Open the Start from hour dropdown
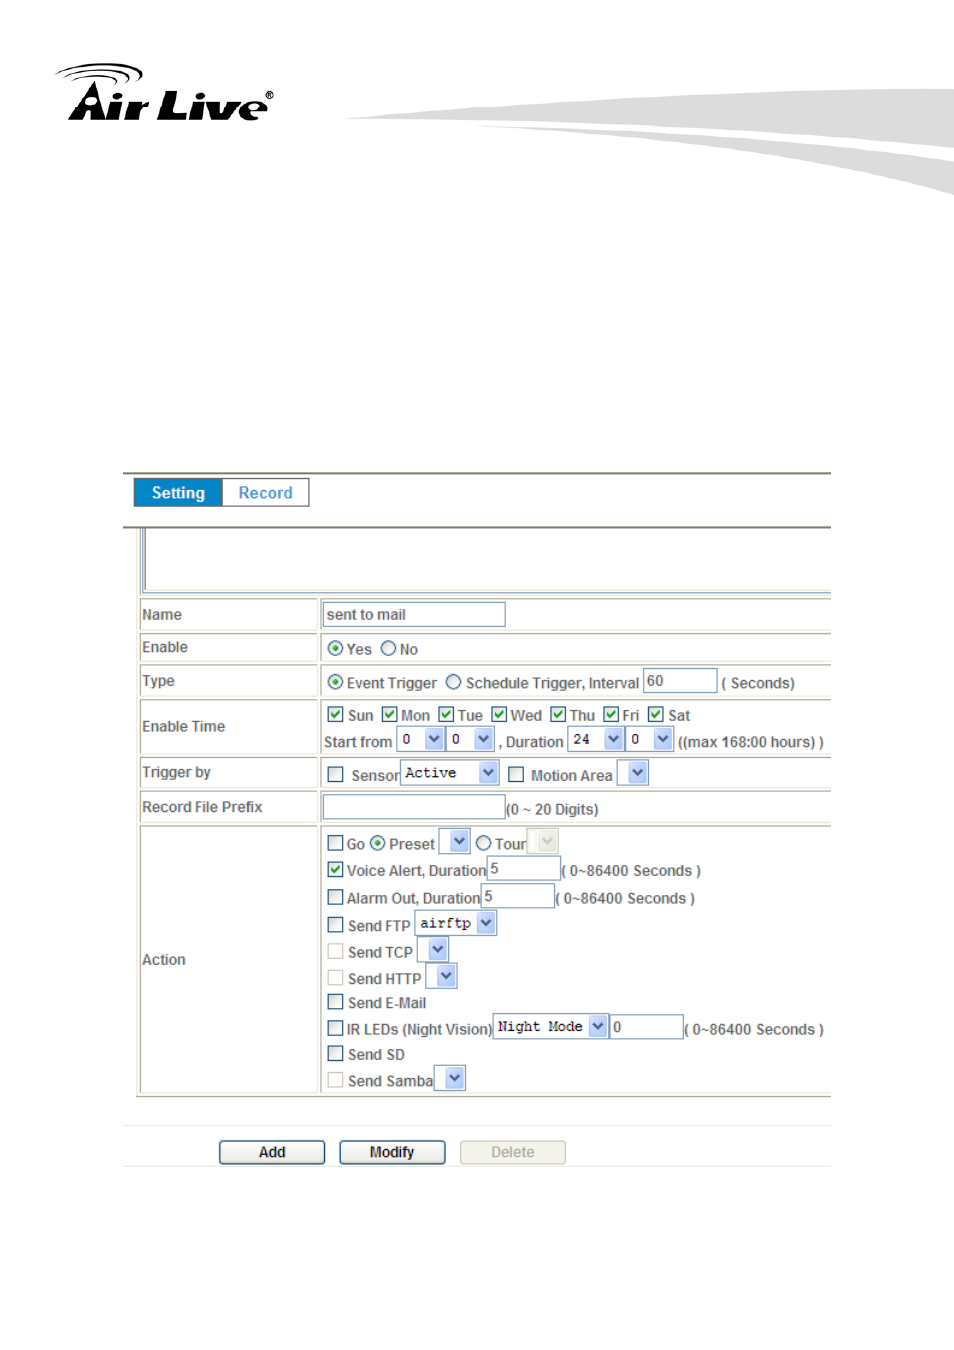The width and height of the screenshot is (954, 1350). (421, 739)
